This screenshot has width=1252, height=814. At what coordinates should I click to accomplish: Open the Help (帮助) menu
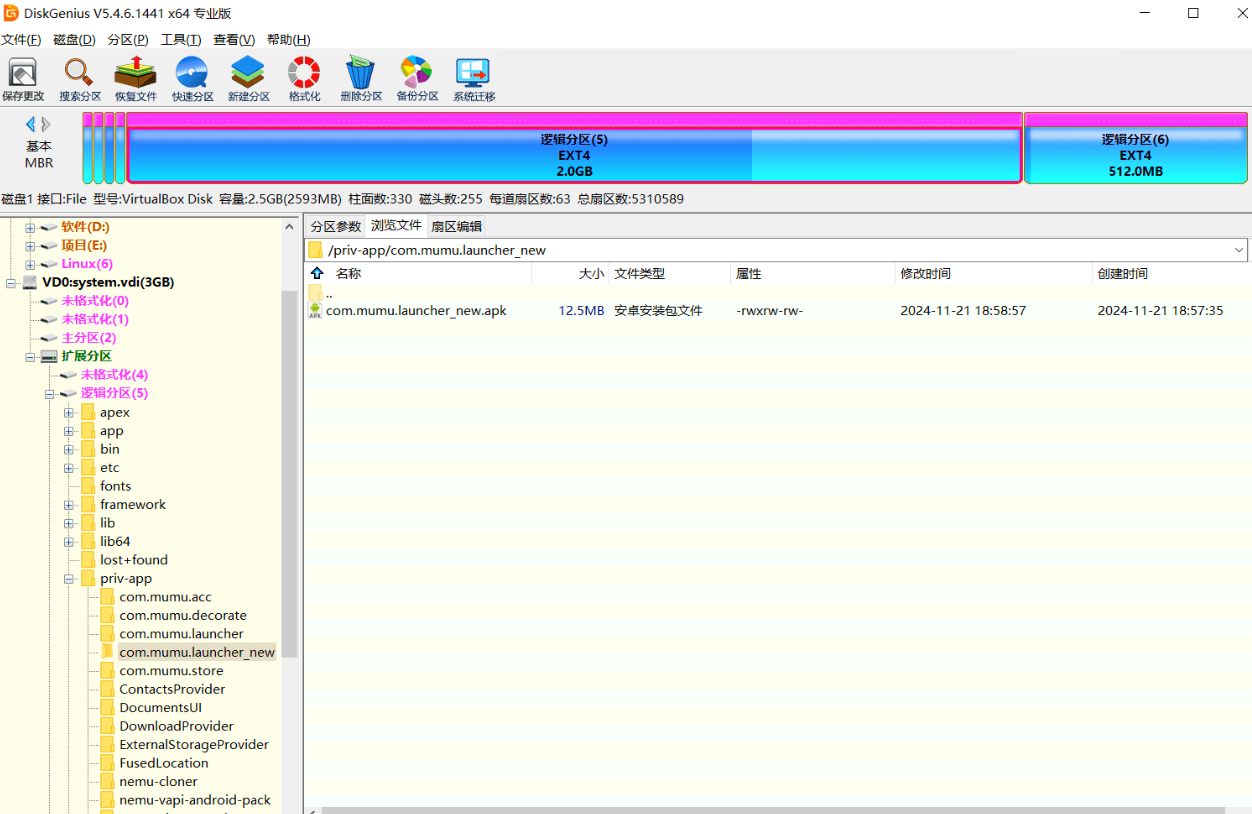point(289,40)
